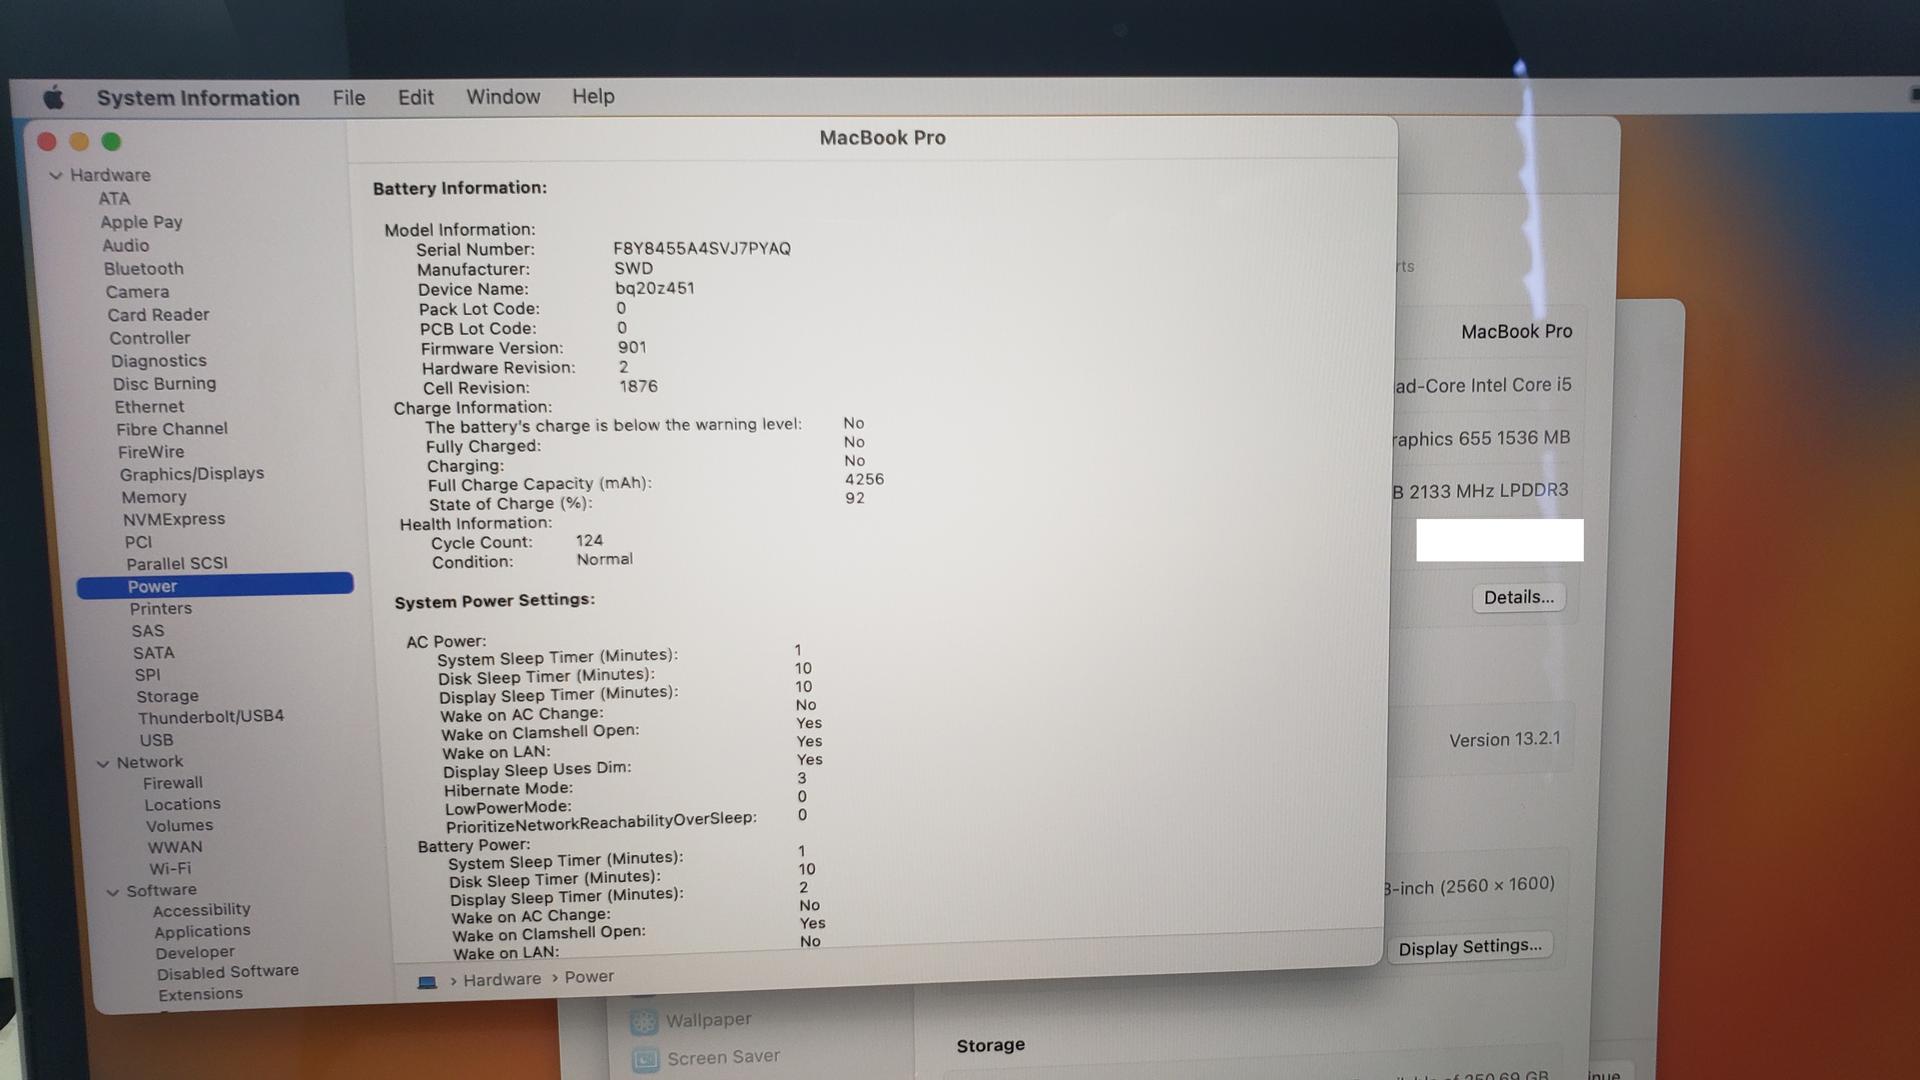The height and width of the screenshot is (1080, 1920).
Task: Select Accessibility under Software
Action: [202, 910]
